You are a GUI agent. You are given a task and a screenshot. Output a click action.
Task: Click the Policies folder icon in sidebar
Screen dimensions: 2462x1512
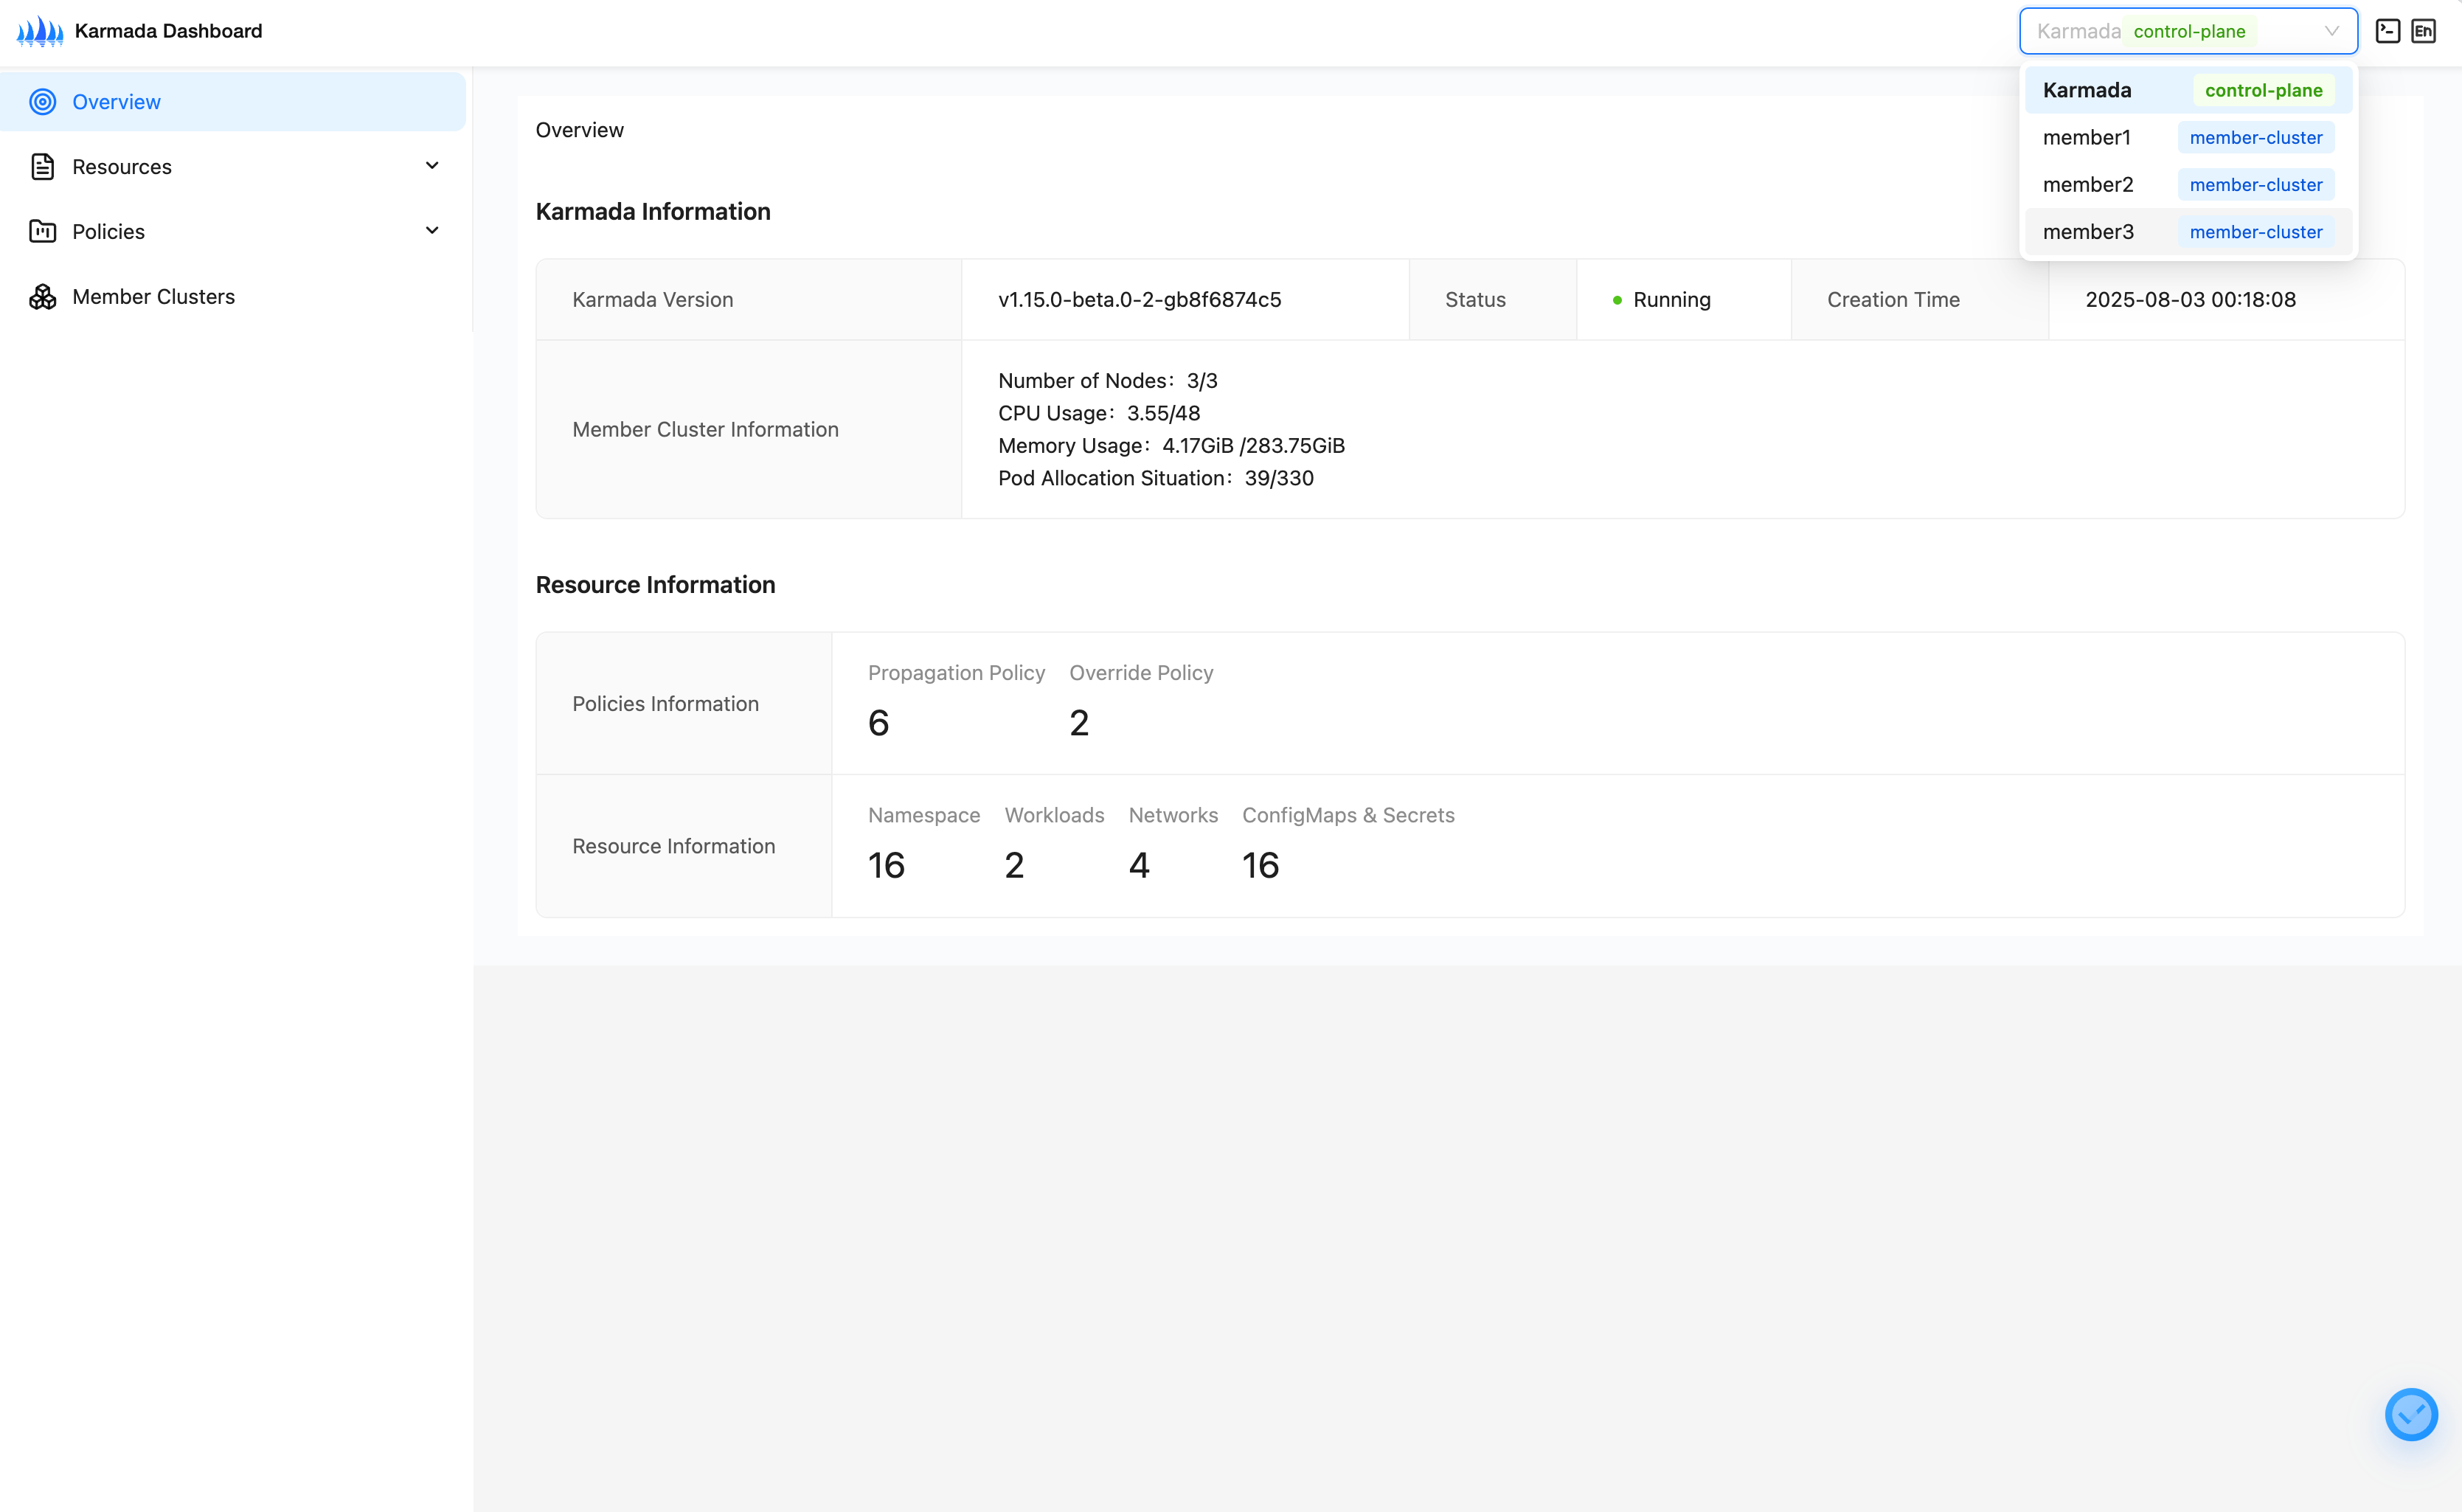point(42,231)
